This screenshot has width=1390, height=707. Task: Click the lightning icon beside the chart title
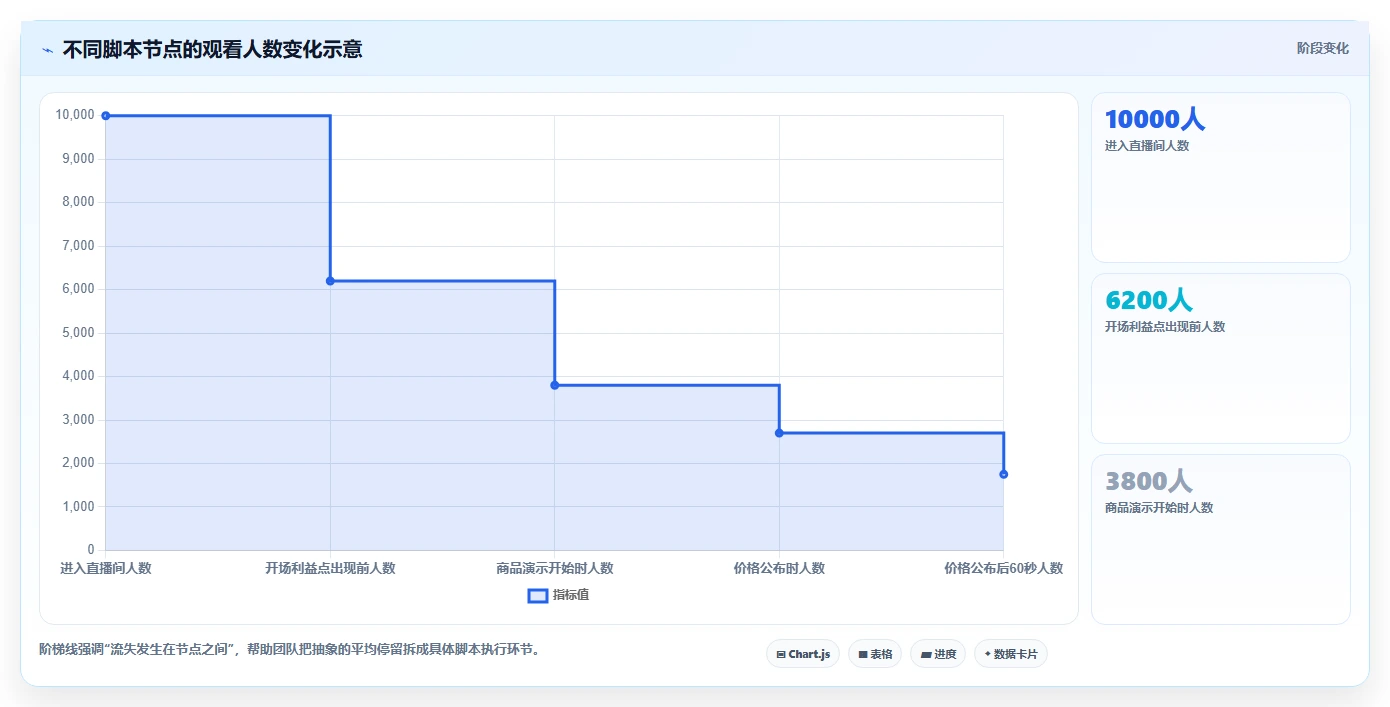tap(47, 49)
